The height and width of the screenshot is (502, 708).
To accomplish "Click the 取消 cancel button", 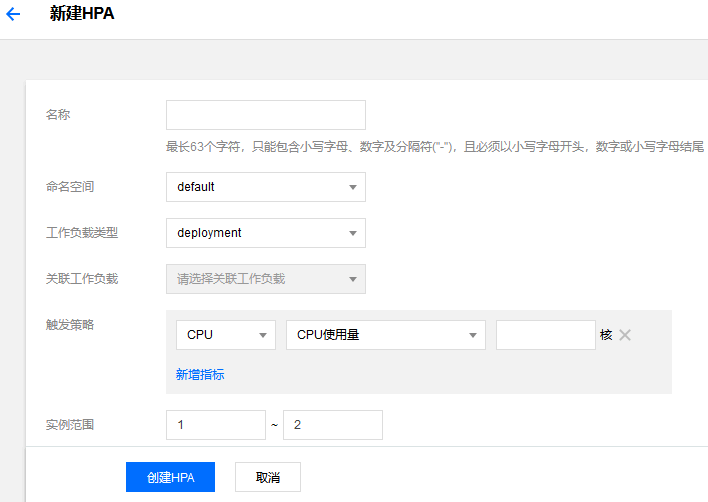I will coord(268,477).
